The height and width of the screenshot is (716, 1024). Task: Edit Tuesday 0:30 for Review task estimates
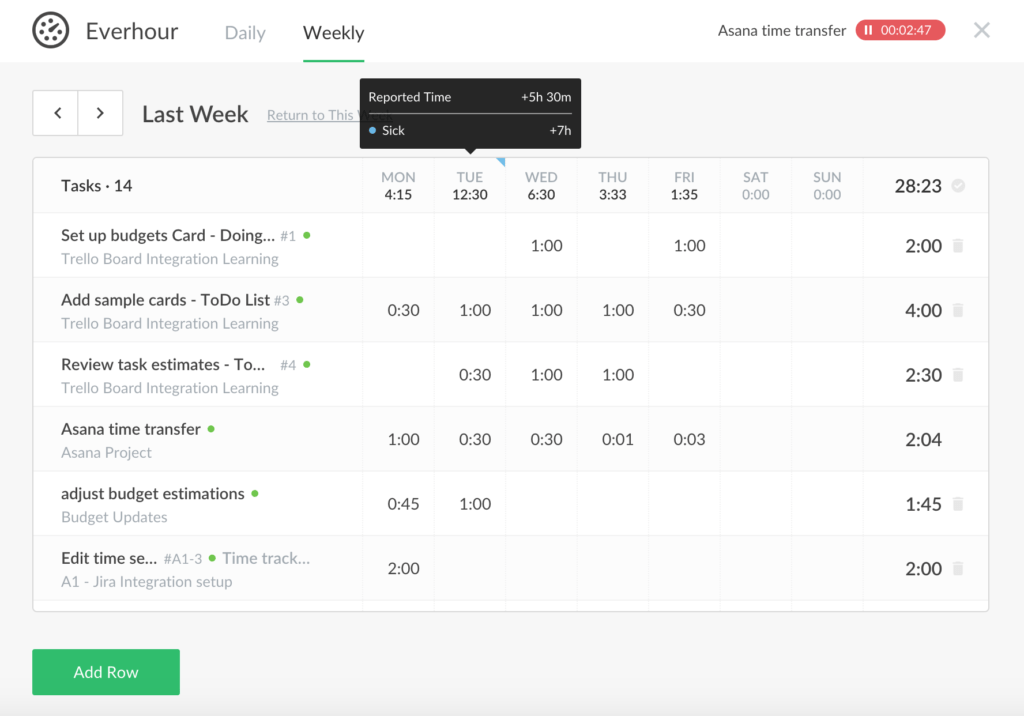pyautogui.click(x=475, y=375)
